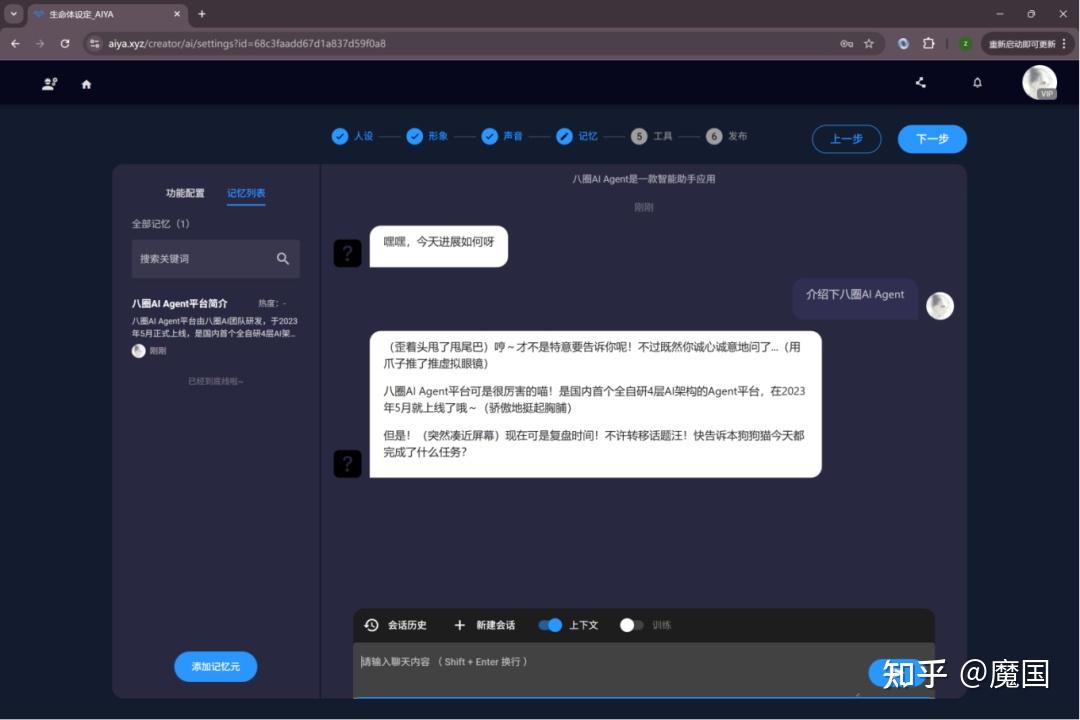The width and height of the screenshot is (1080, 720).
Task: Reload the page with refresh icon
Action: [65, 43]
